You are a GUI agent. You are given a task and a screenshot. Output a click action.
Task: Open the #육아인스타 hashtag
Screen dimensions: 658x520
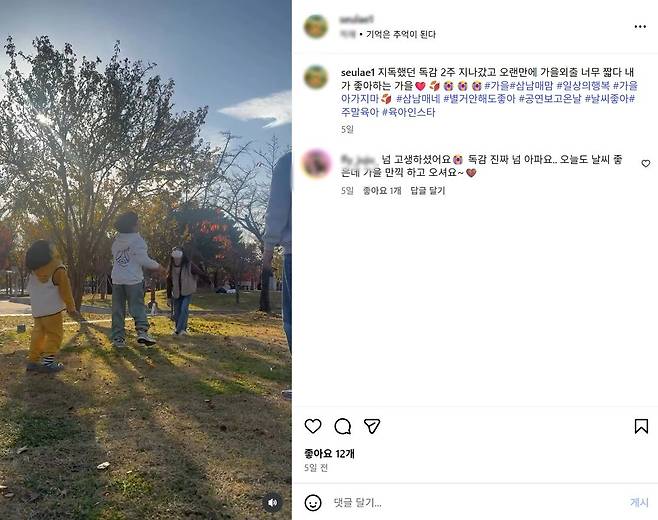[409, 112]
